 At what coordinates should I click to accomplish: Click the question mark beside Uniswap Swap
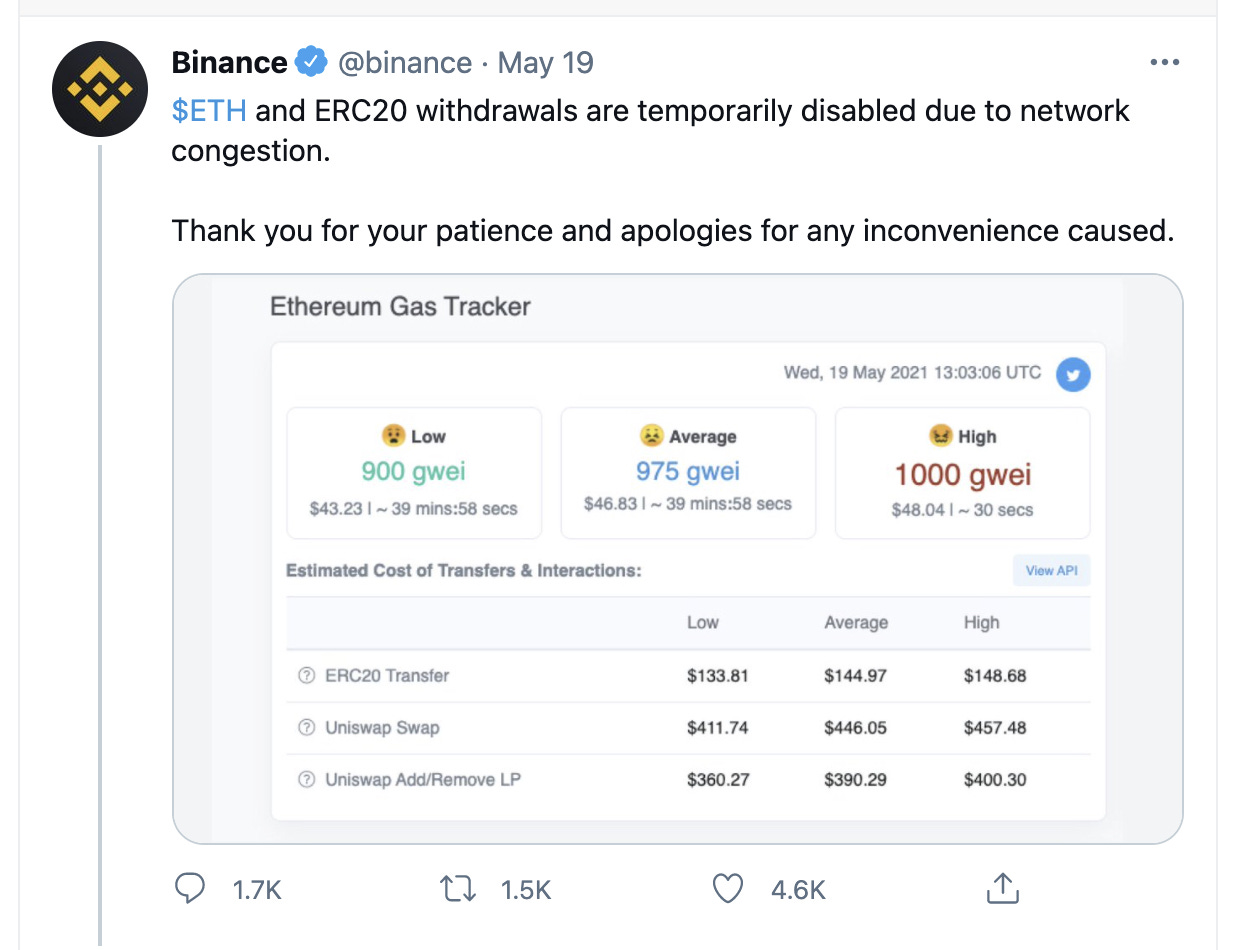(307, 728)
